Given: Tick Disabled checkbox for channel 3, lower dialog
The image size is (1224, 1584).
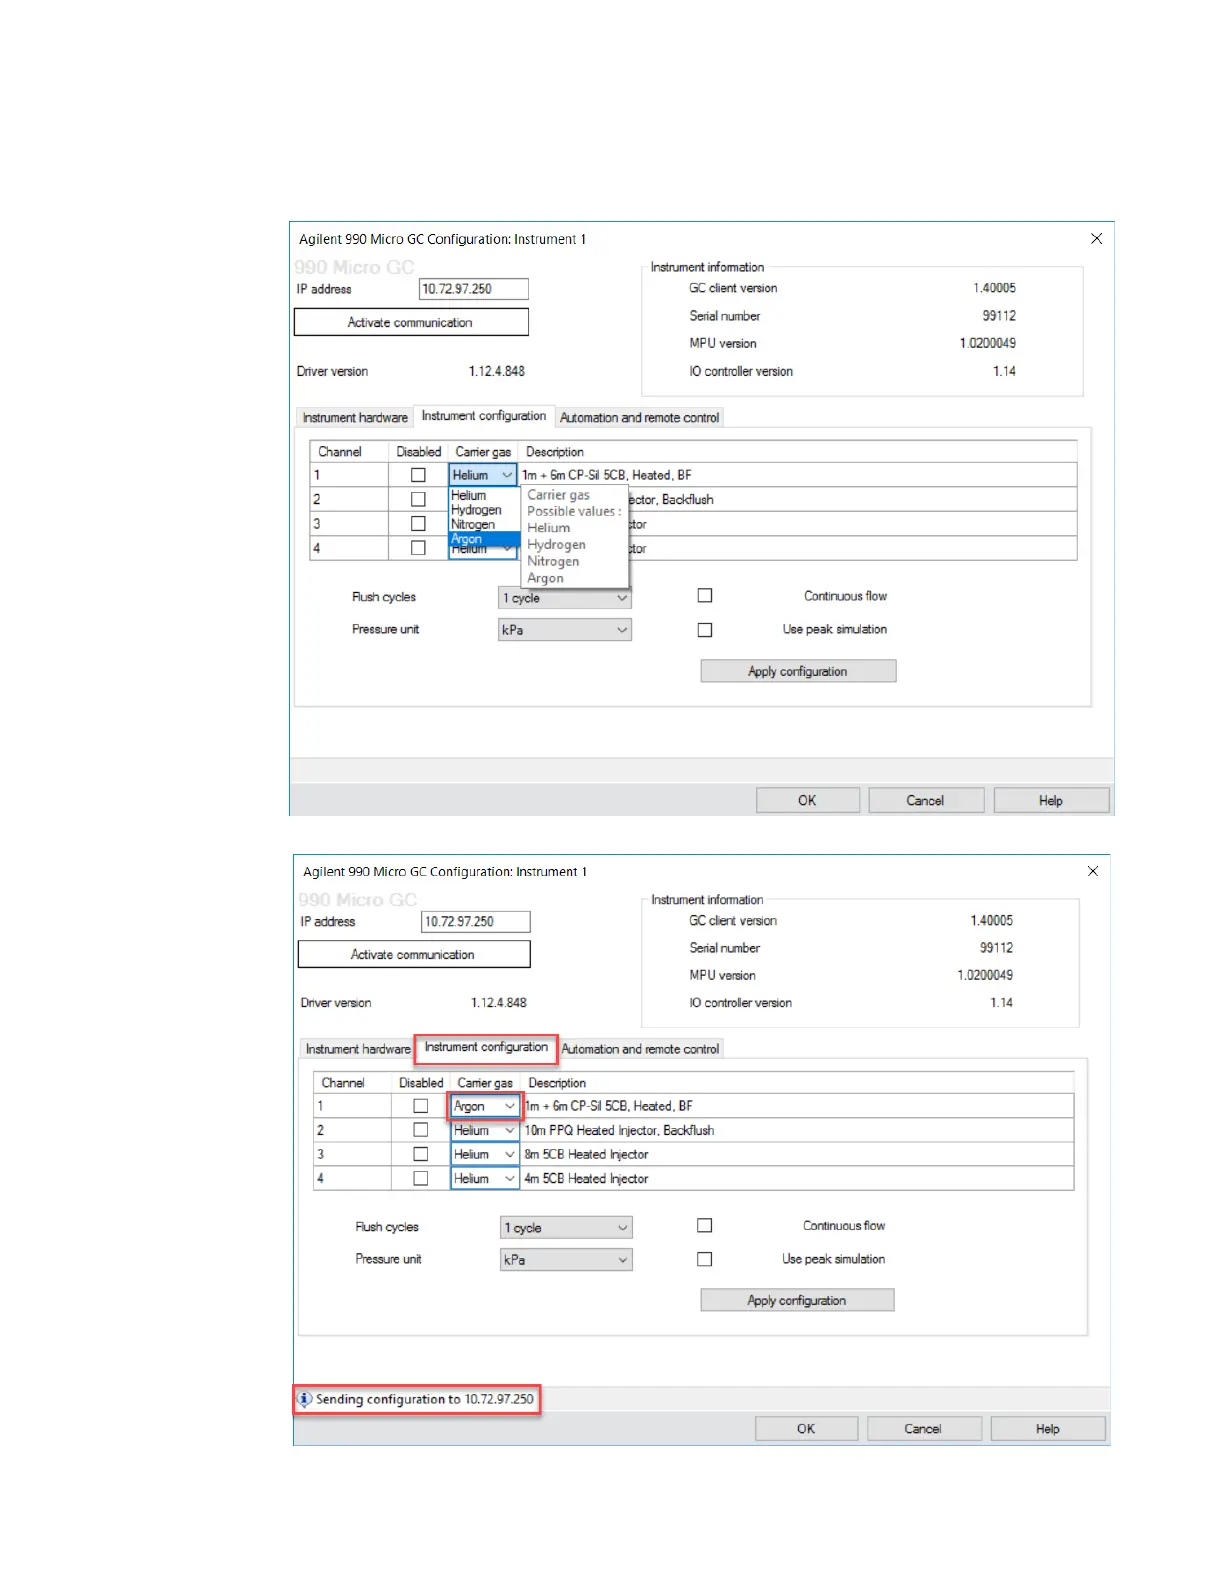Looking at the screenshot, I should point(421,1154).
